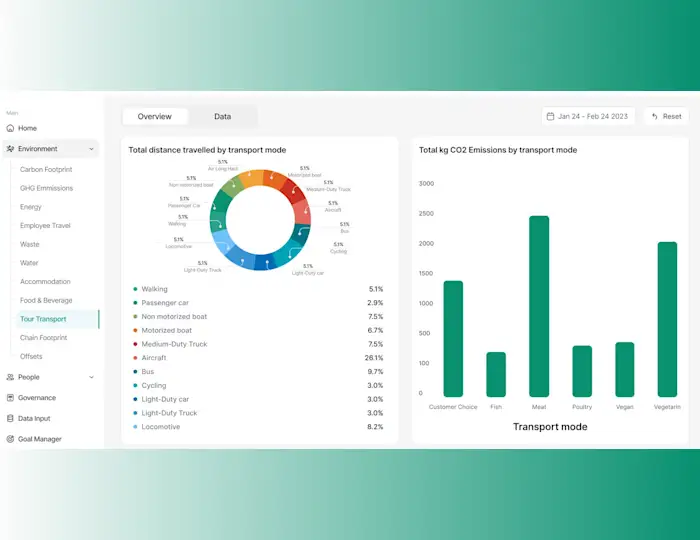The height and width of the screenshot is (540, 700).
Task: Click the Poultry bar in chart
Action: [x=582, y=371]
